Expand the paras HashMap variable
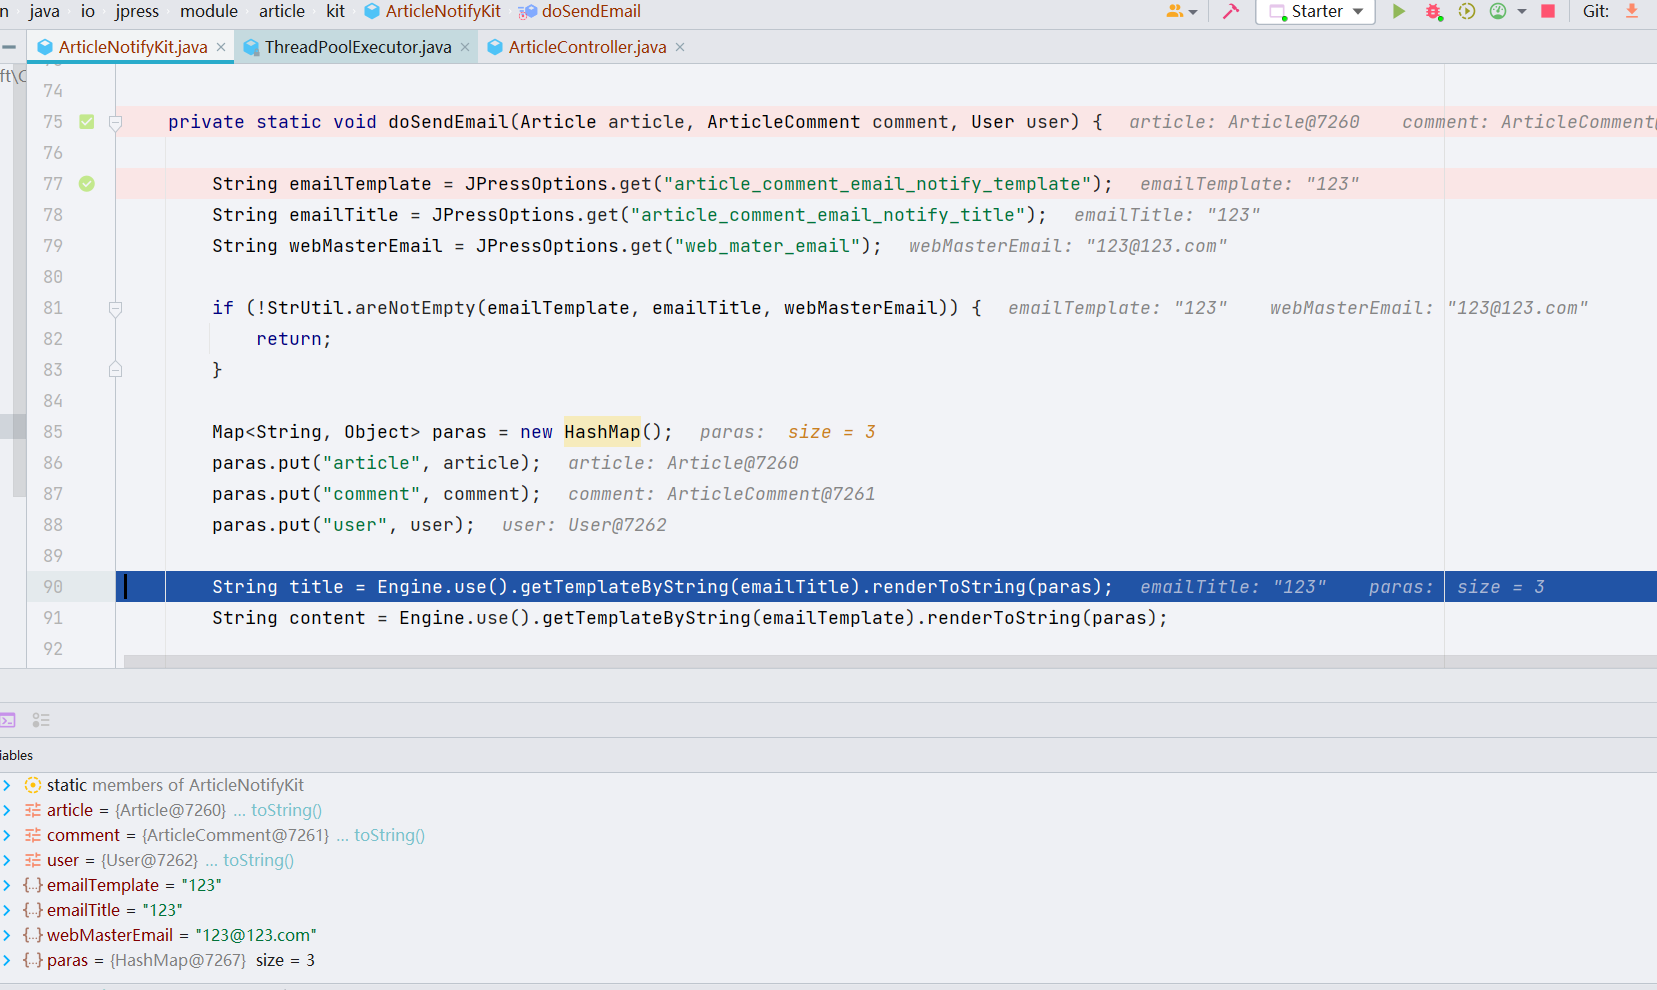 pyautogui.click(x=7, y=960)
